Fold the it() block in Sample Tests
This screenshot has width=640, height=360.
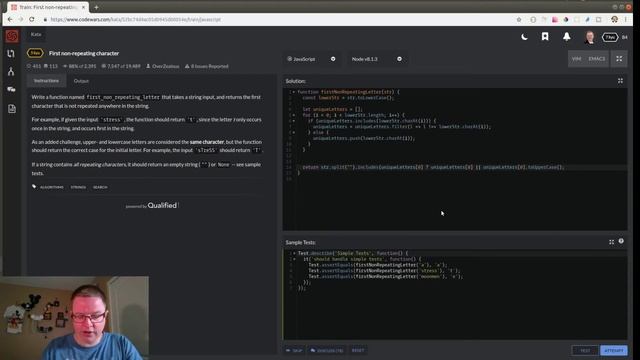[294, 259]
